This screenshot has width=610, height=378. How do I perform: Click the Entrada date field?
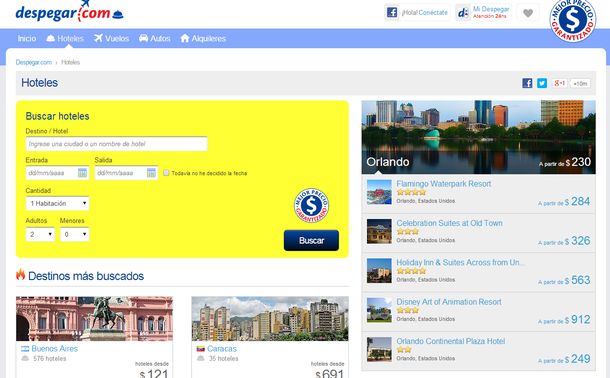pos(57,173)
